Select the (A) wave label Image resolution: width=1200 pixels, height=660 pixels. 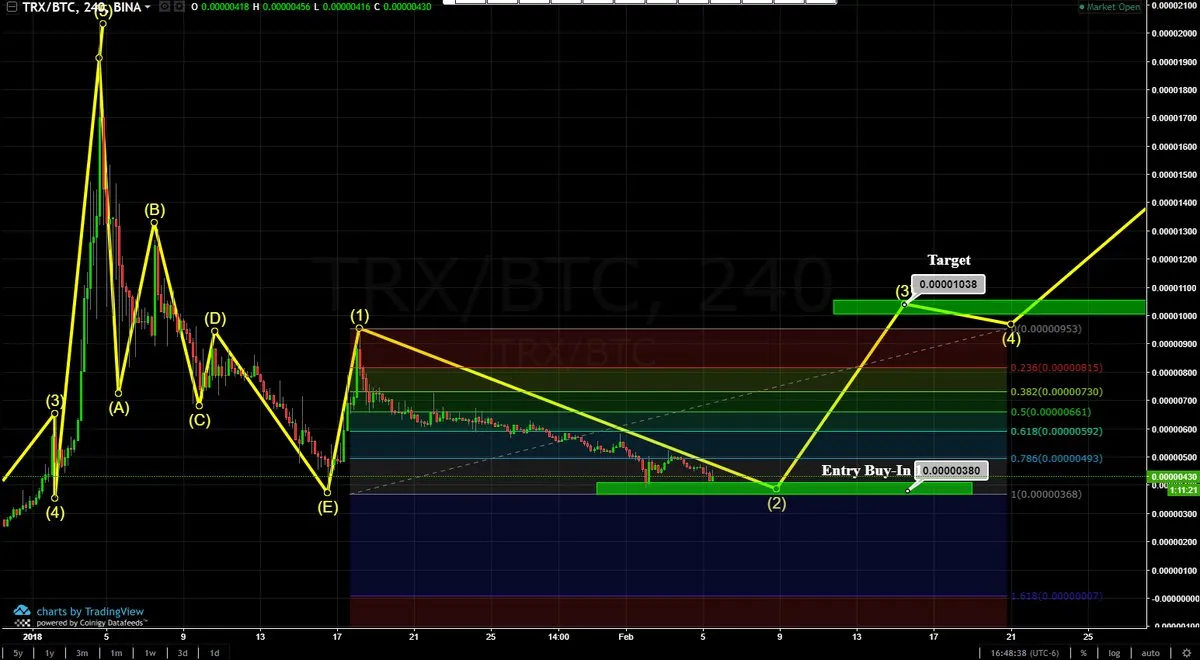[119, 408]
